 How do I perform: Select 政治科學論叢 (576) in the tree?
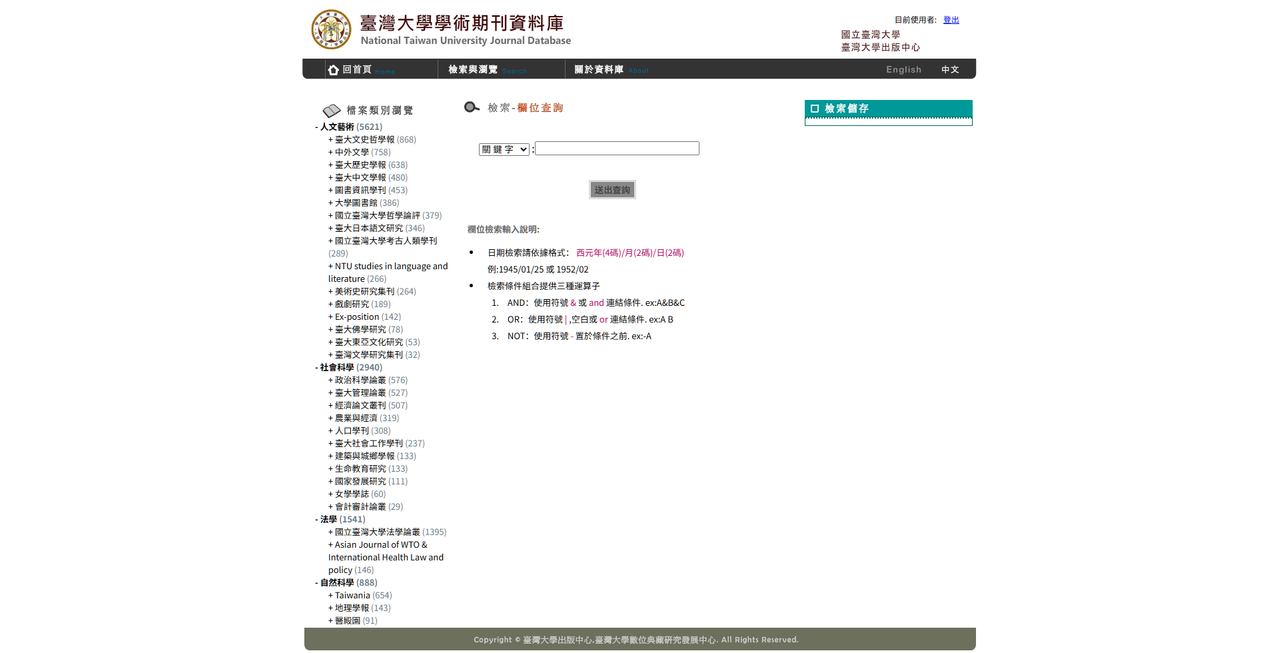tap(368, 380)
